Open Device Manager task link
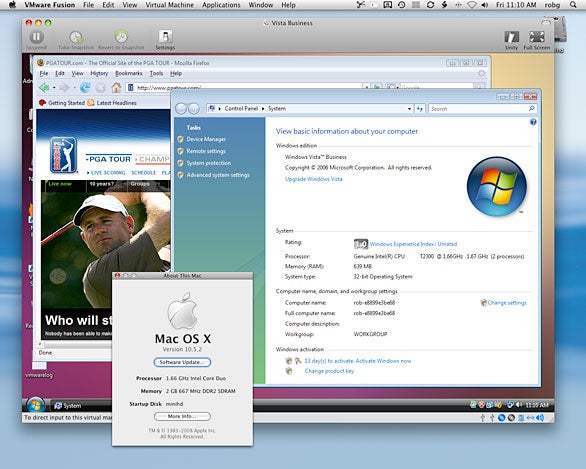 click(206, 139)
